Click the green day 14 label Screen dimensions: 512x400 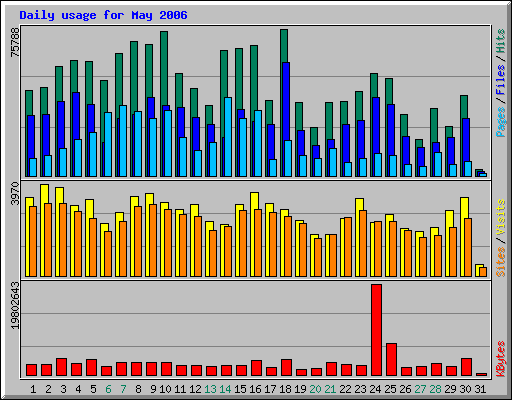coord(225,389)
